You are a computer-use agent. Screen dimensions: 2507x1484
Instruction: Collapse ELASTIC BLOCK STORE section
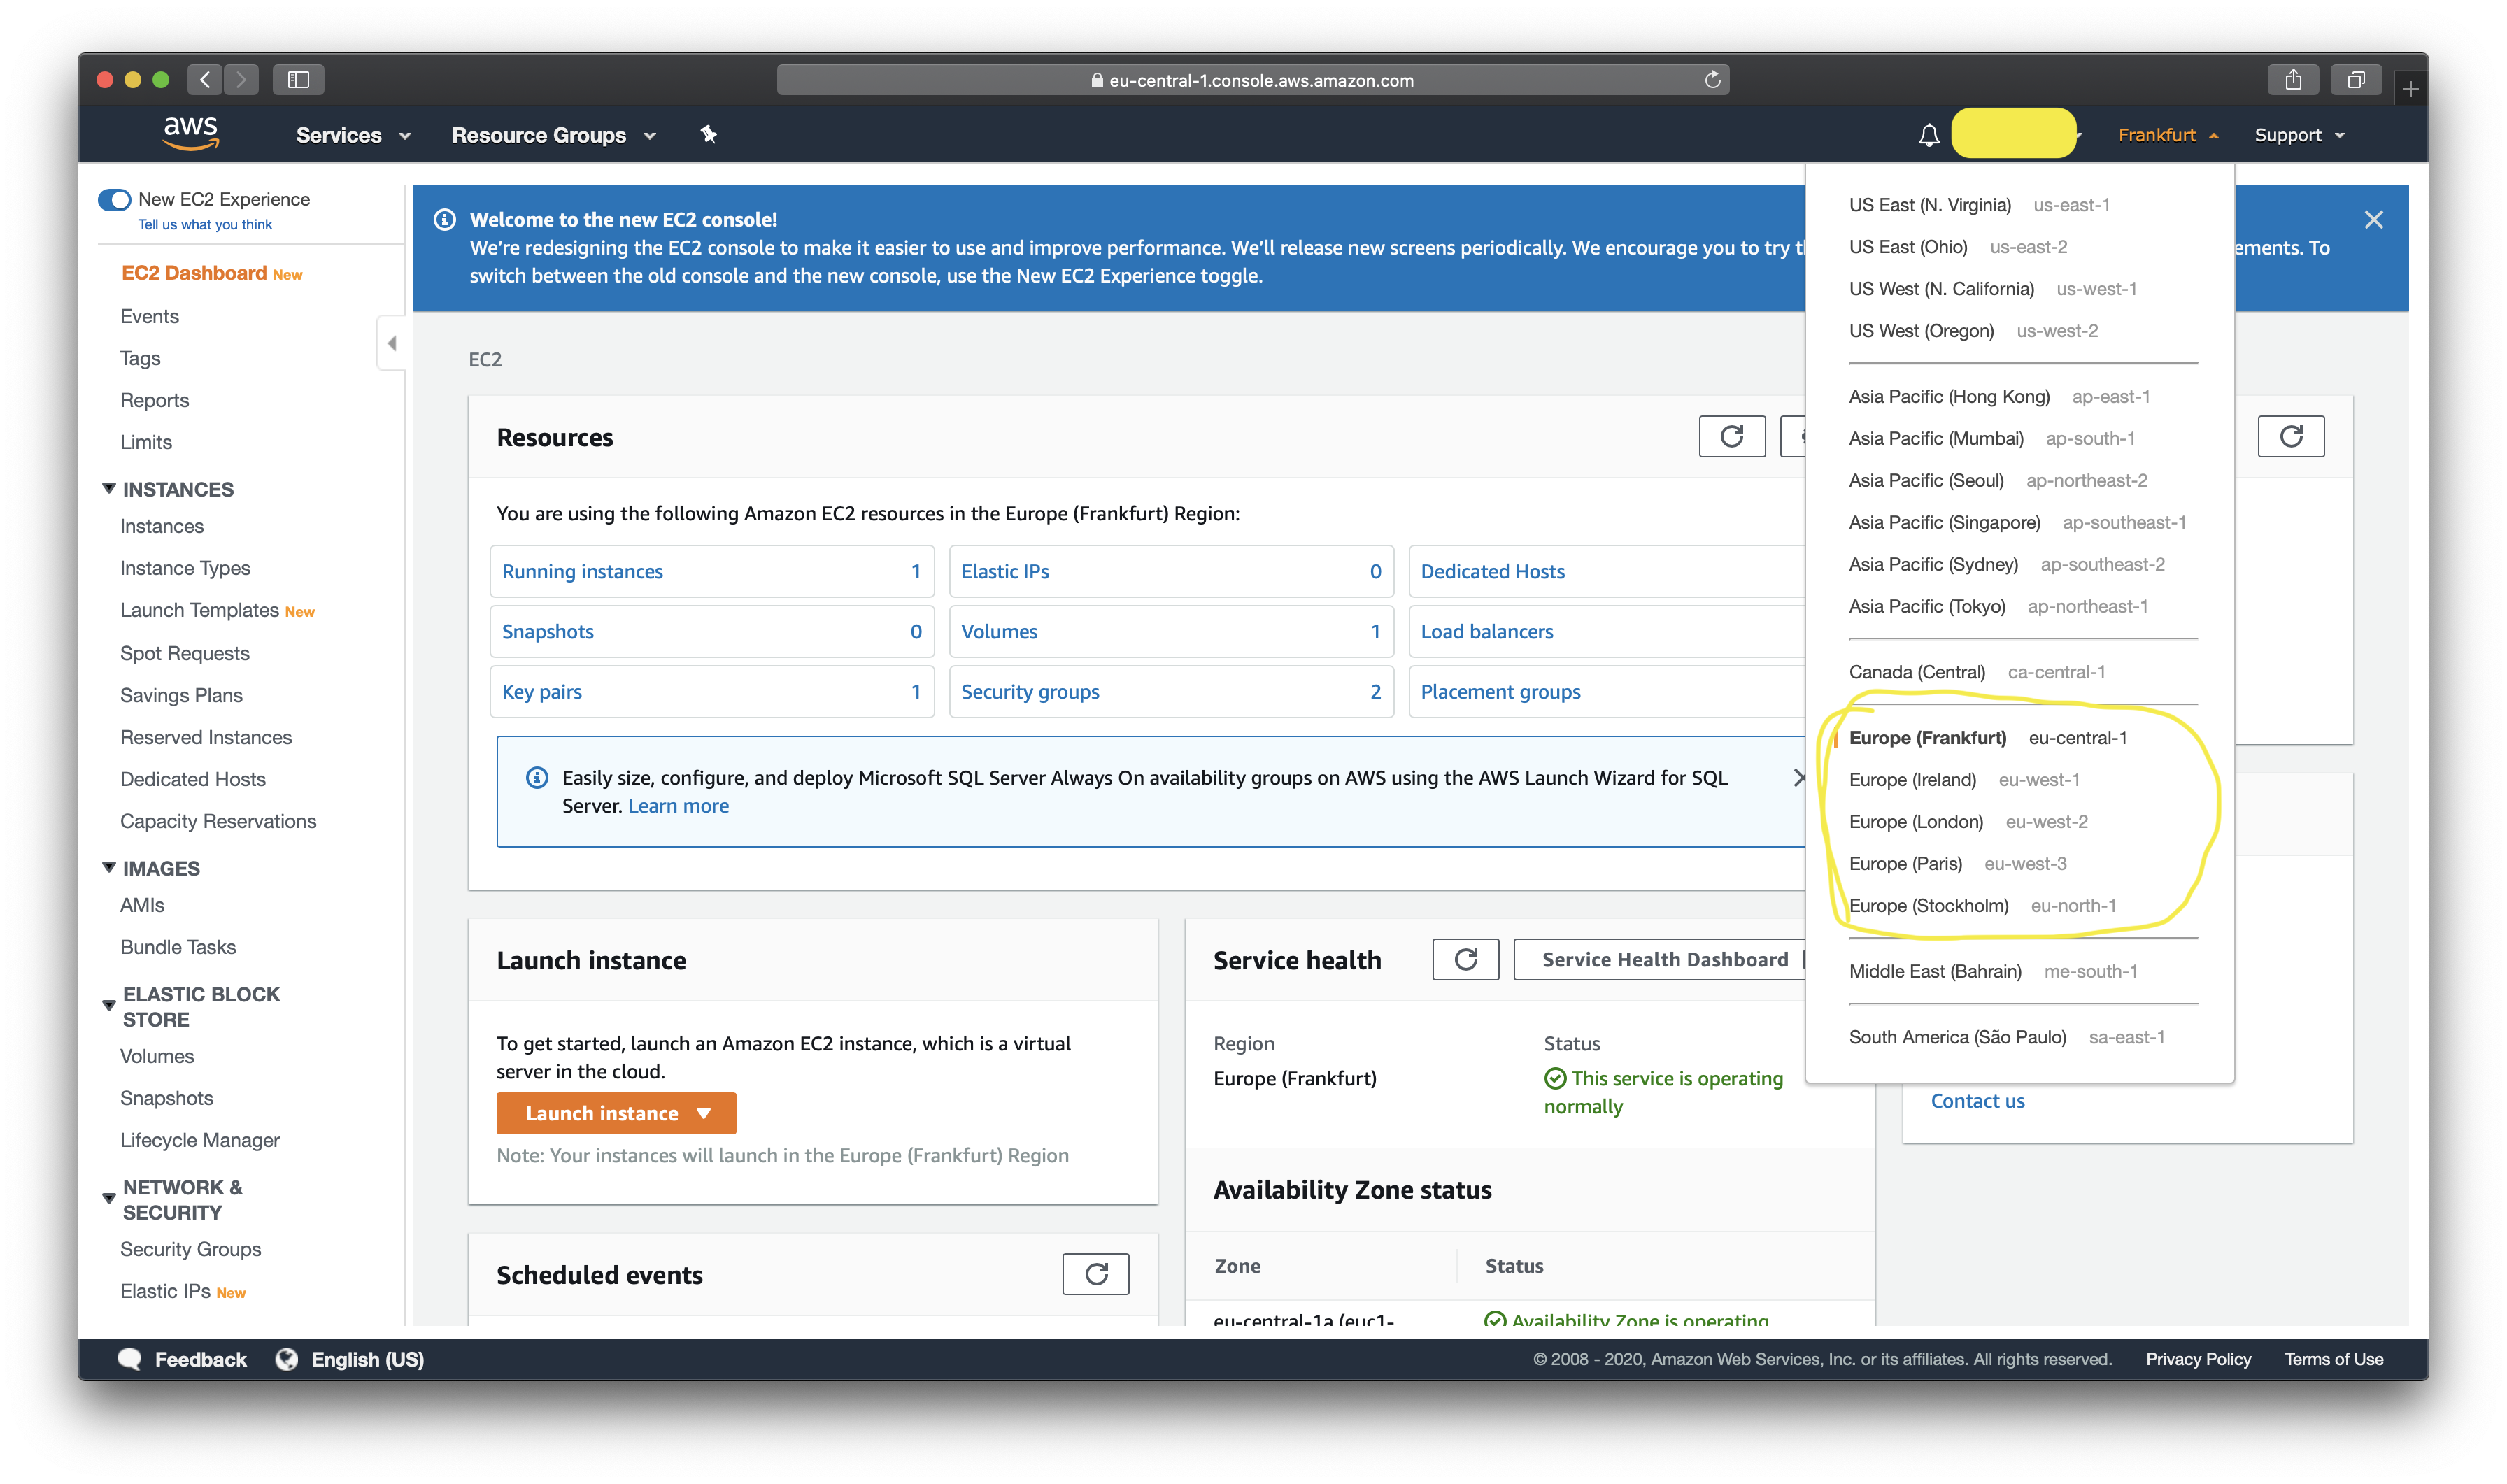pos(109,1005)
